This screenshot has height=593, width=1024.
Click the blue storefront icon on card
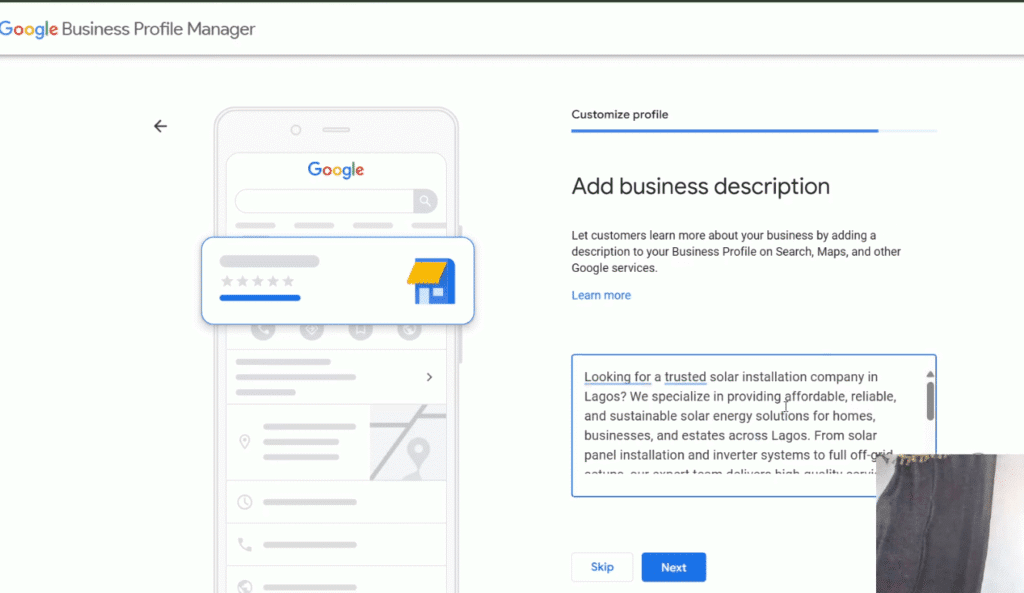point(431,281)
